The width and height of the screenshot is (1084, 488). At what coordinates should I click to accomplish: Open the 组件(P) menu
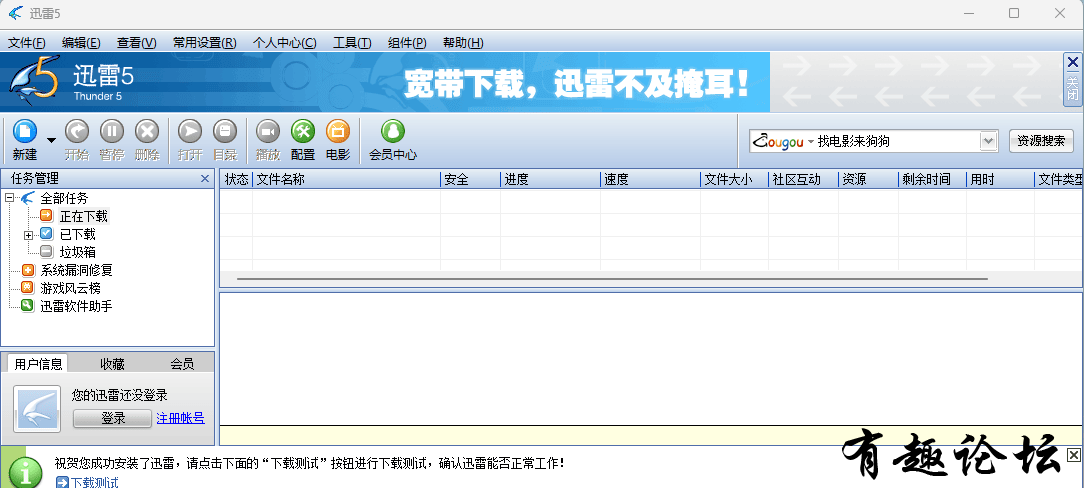coord(407,43)
